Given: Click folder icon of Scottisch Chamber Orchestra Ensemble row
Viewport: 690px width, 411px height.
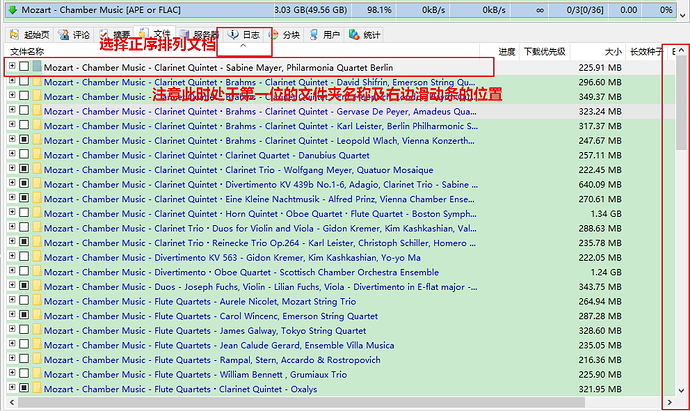Looking at the screenshot, I should tap(37, 272).
